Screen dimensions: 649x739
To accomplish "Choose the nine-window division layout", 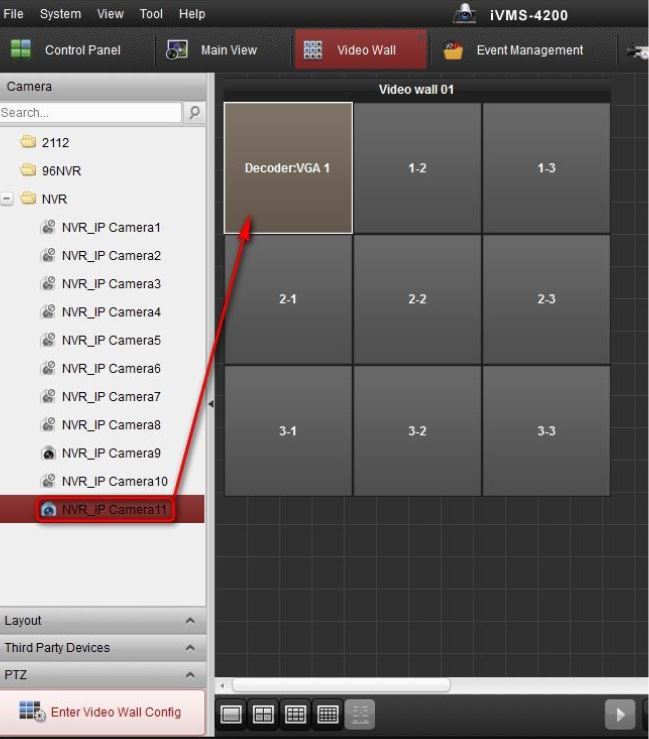I will pos(296,714).
